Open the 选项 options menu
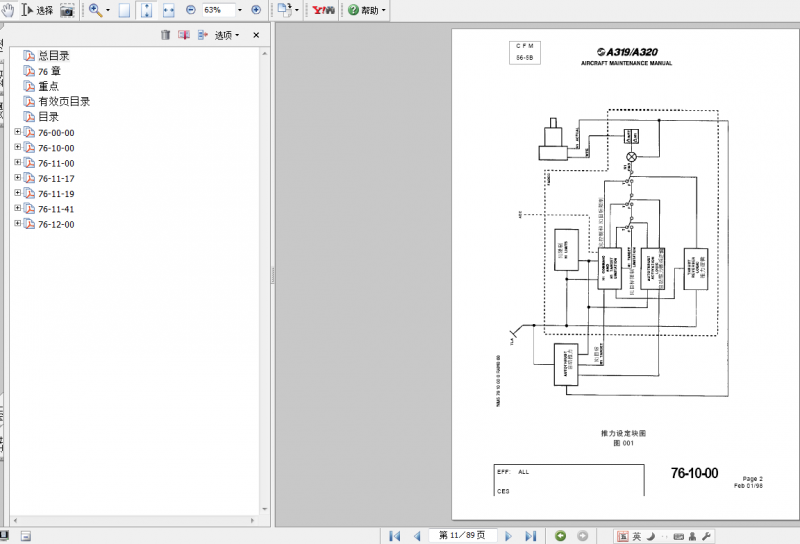This screenshot has height=544, width=800. [227, 35]
